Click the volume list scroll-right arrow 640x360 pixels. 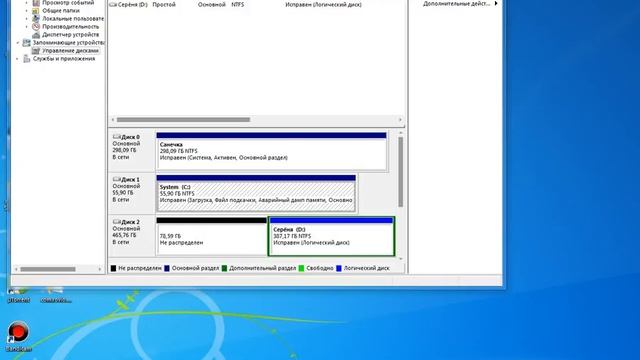pyautogui.click(x=400, y=120)
